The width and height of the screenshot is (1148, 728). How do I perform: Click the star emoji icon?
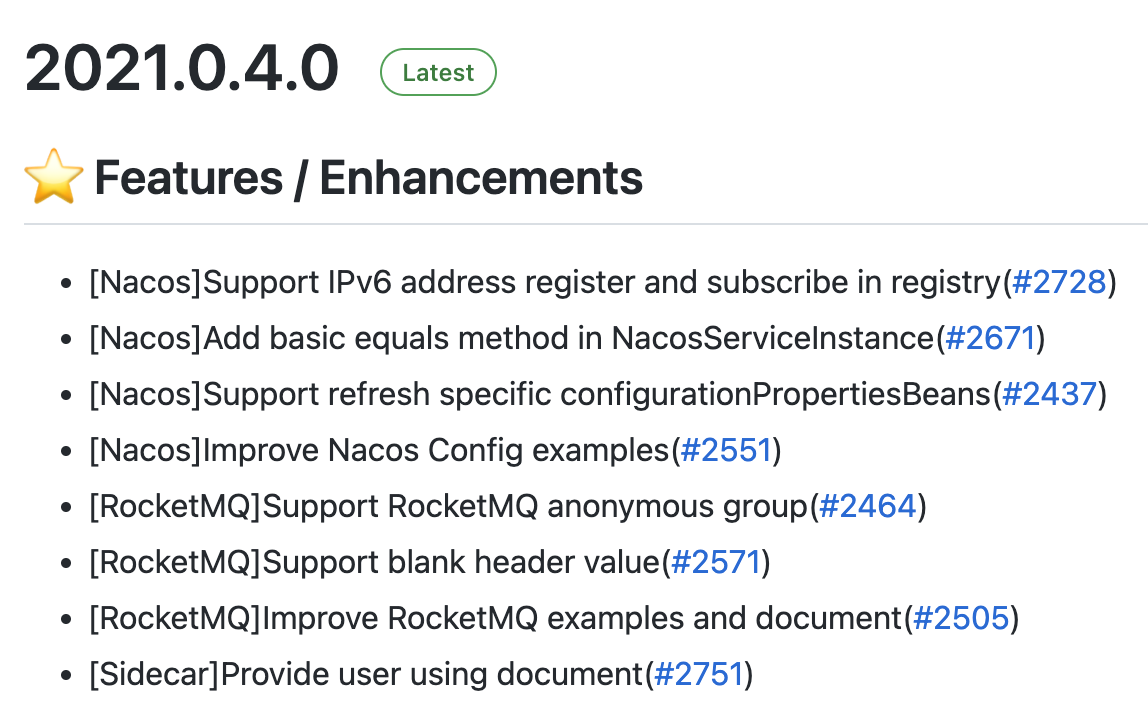pos(52,177)
